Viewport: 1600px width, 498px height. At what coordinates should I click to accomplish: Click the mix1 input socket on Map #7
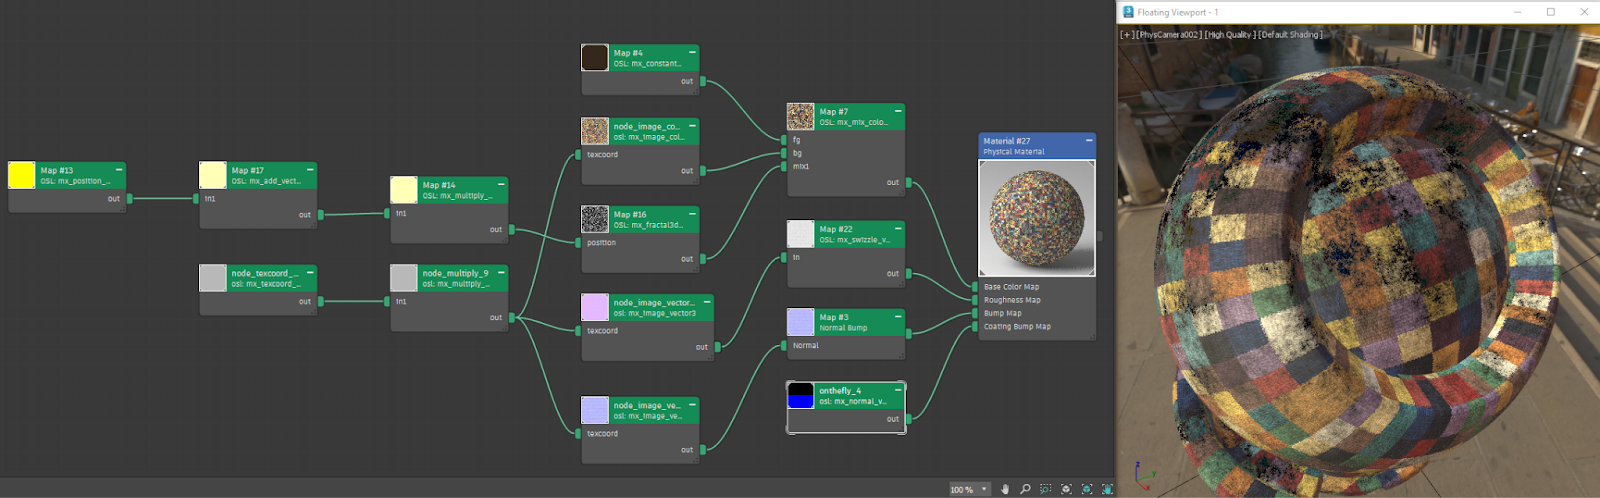[x=784, y=166]
